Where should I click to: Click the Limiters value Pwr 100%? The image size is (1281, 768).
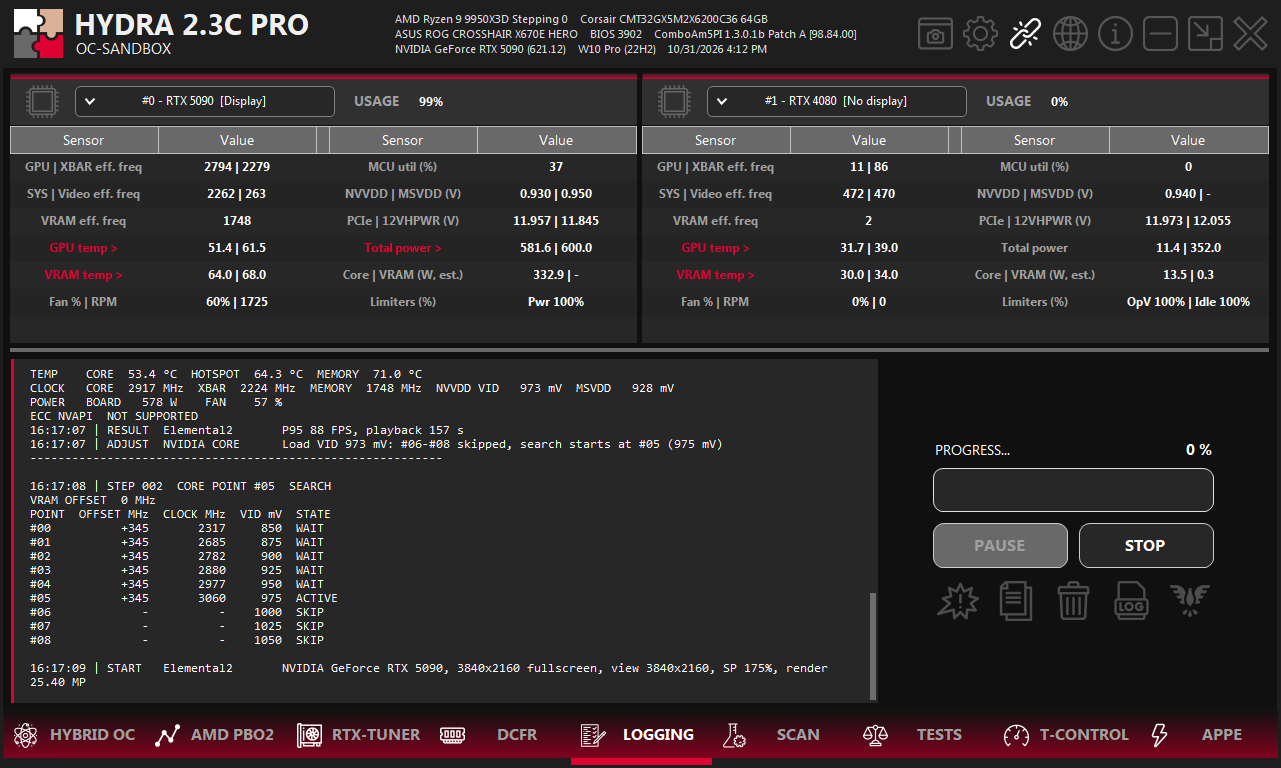556,302
